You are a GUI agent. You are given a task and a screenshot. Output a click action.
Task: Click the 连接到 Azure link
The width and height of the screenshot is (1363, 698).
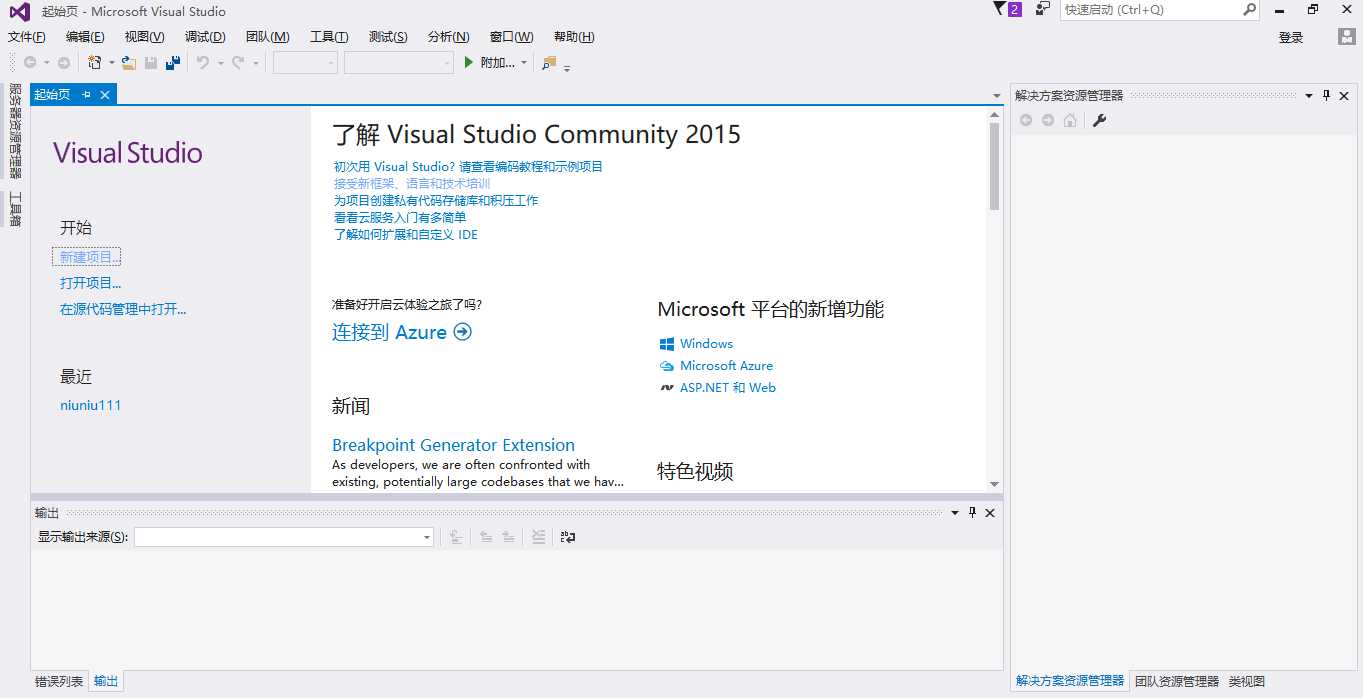point(401,332)
